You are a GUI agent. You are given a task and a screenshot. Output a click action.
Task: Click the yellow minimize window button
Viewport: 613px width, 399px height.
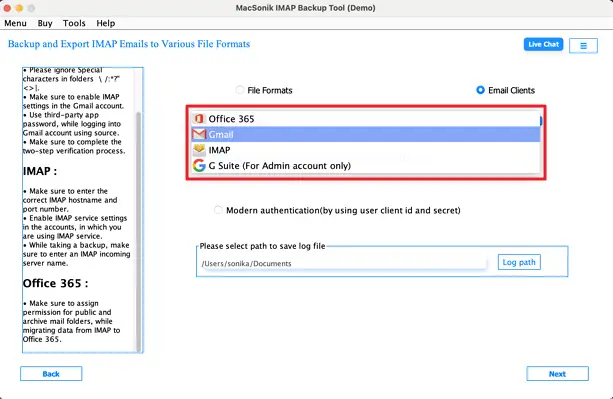(x=19, y=8)
